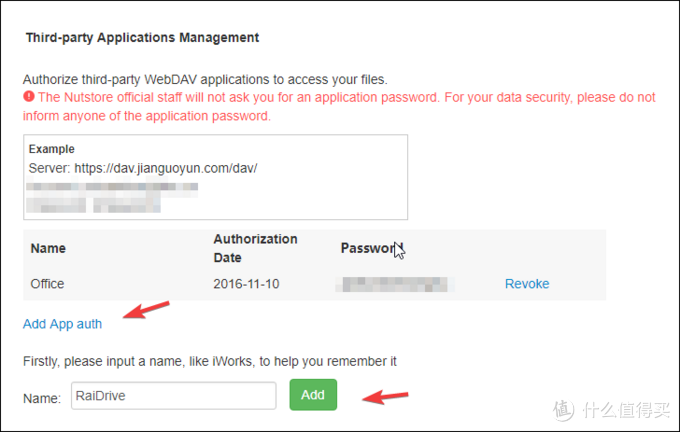
Task: Click the blurred Office password value
Action: (395, 284)
